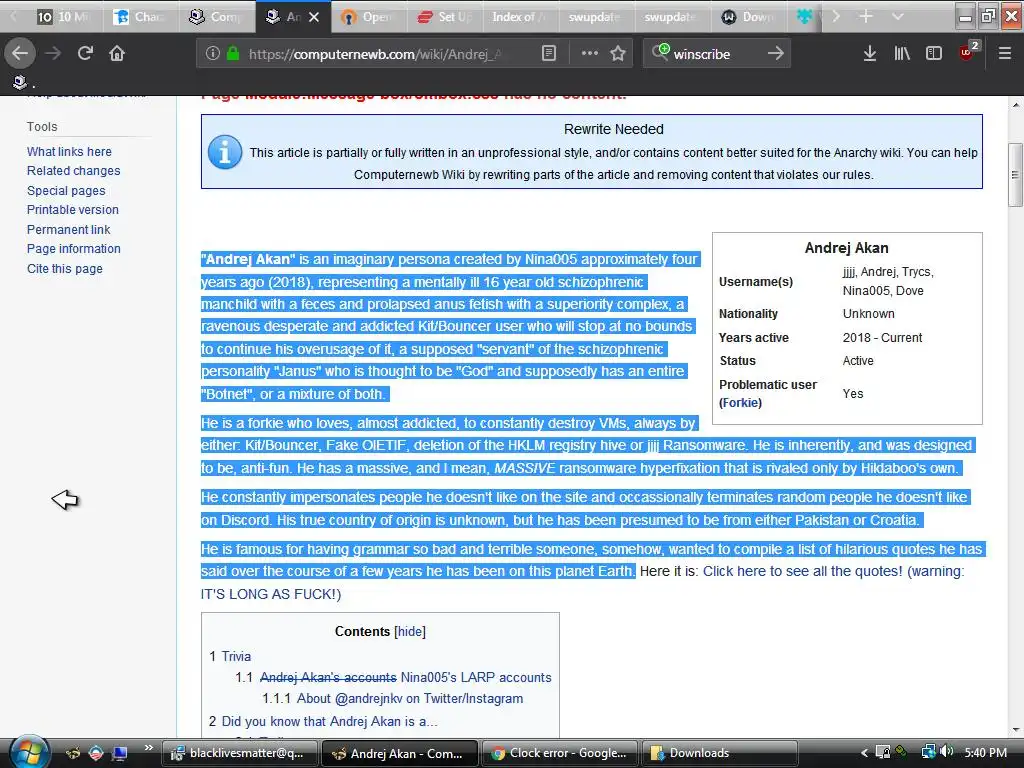Open the Downloads taskbar window
1024x768 pixels.
point(720,753)
